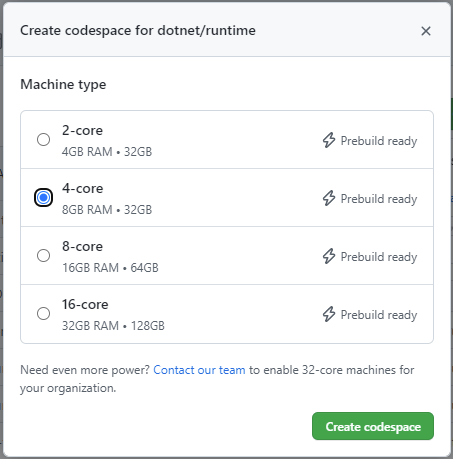Open the Contact our team link
Image resolution: width=453 pixels, height=459 pixels.
(x=199, y=370)
